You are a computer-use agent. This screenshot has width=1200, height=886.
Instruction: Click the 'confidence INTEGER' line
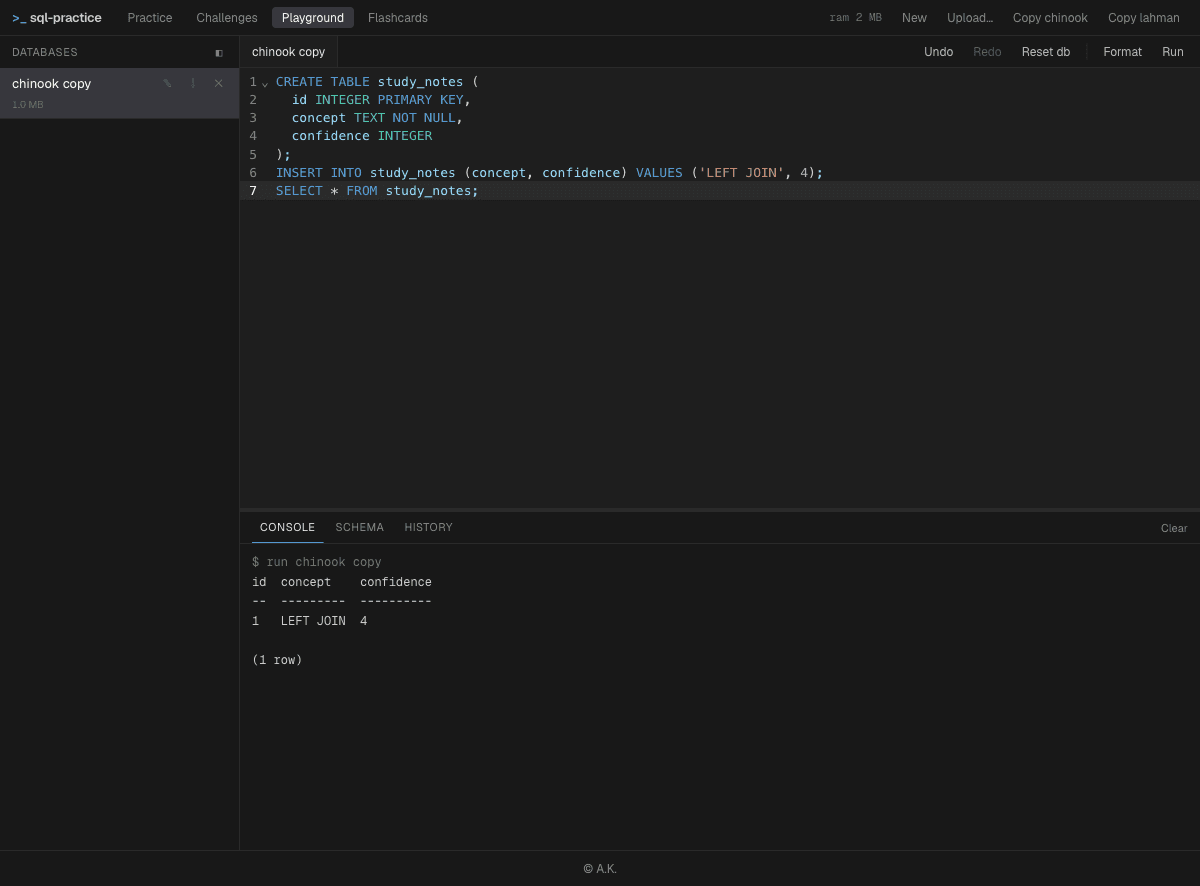pos(362,135)
